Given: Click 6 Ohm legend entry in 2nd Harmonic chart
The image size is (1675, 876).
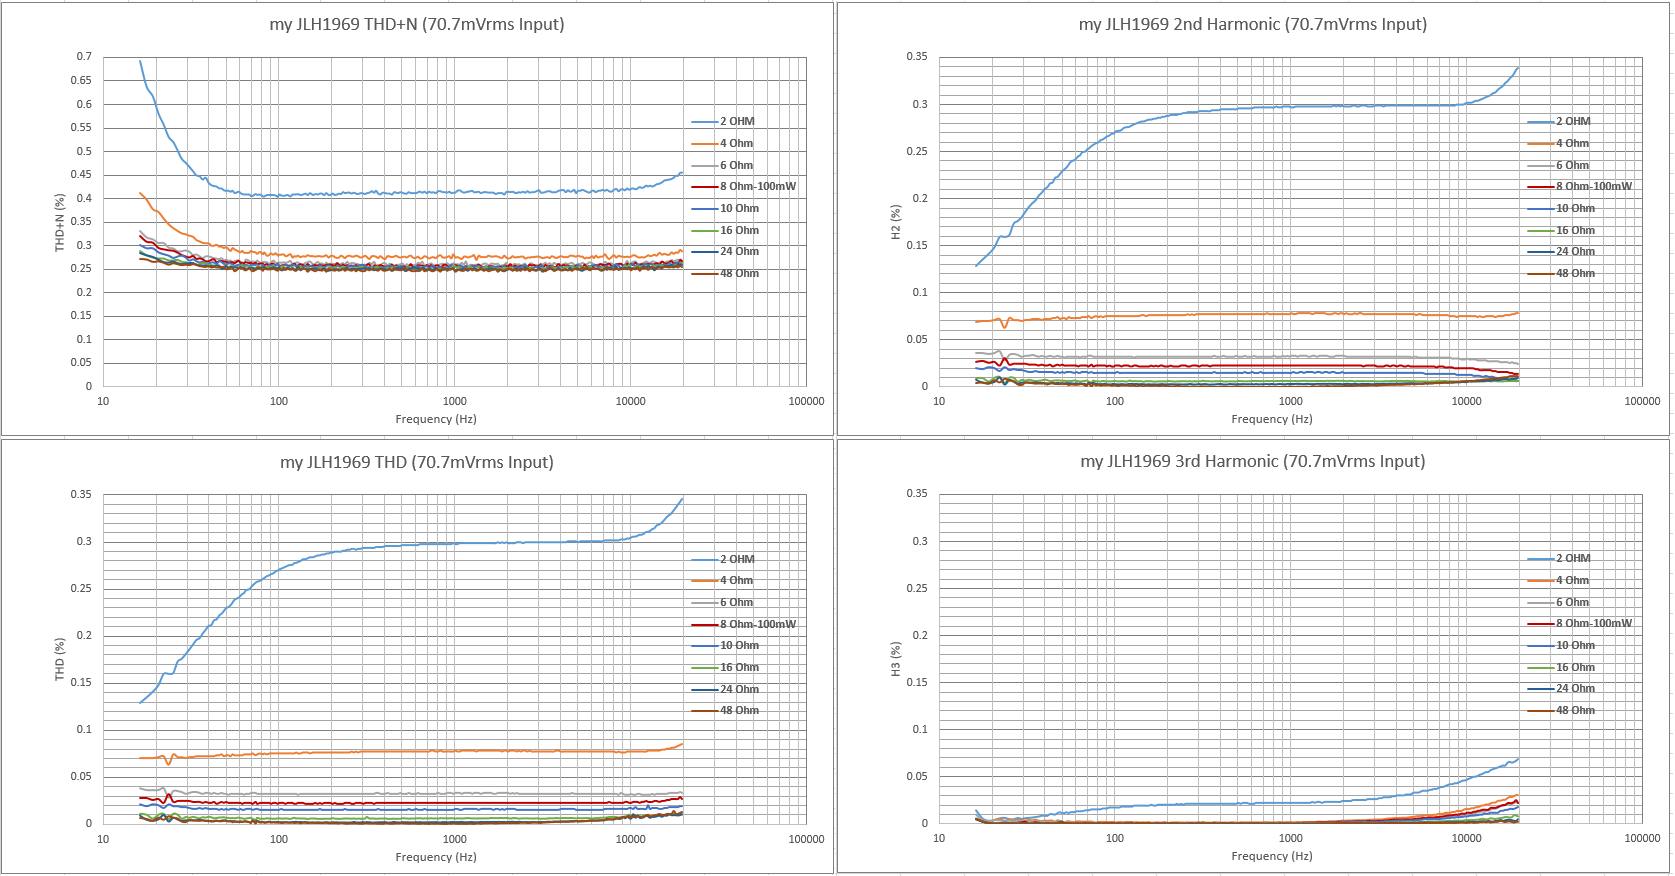Looking at the screenshot, I should coord(1559,165).
